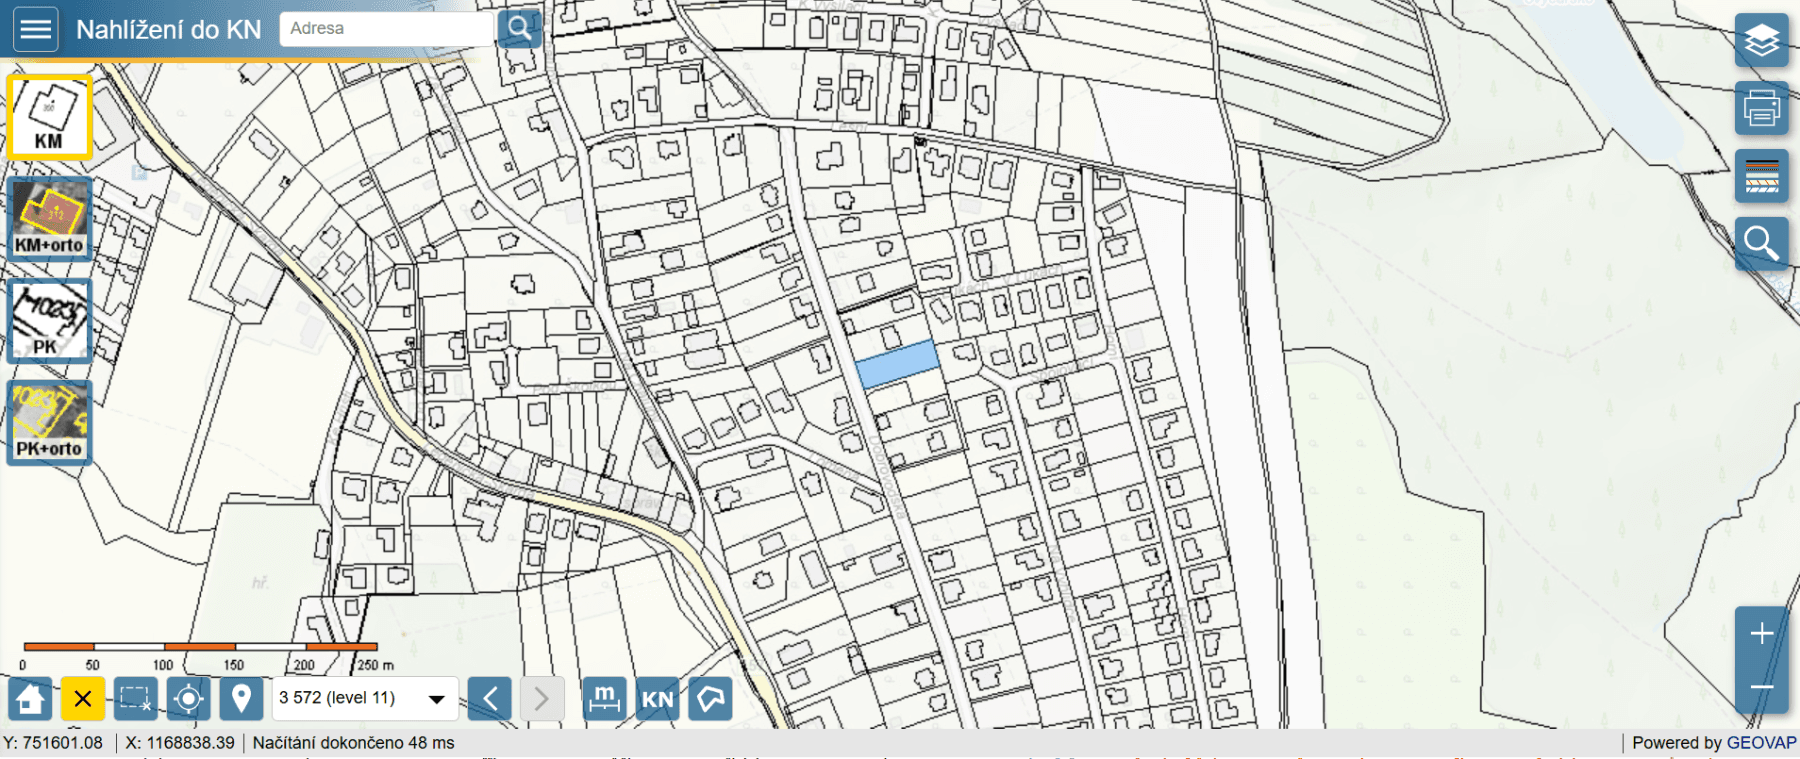
Task: Open the map layers panel
Action: pos(1761,41)
